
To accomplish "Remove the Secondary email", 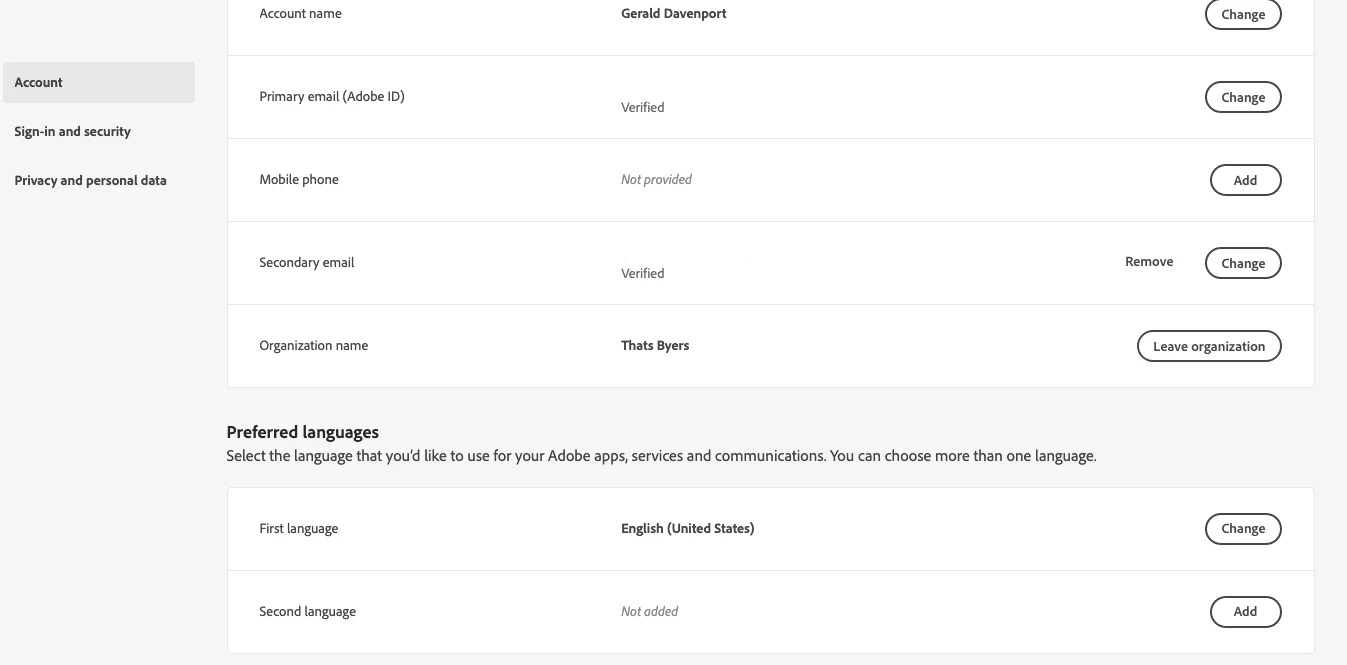I will tap(1149, 262).
